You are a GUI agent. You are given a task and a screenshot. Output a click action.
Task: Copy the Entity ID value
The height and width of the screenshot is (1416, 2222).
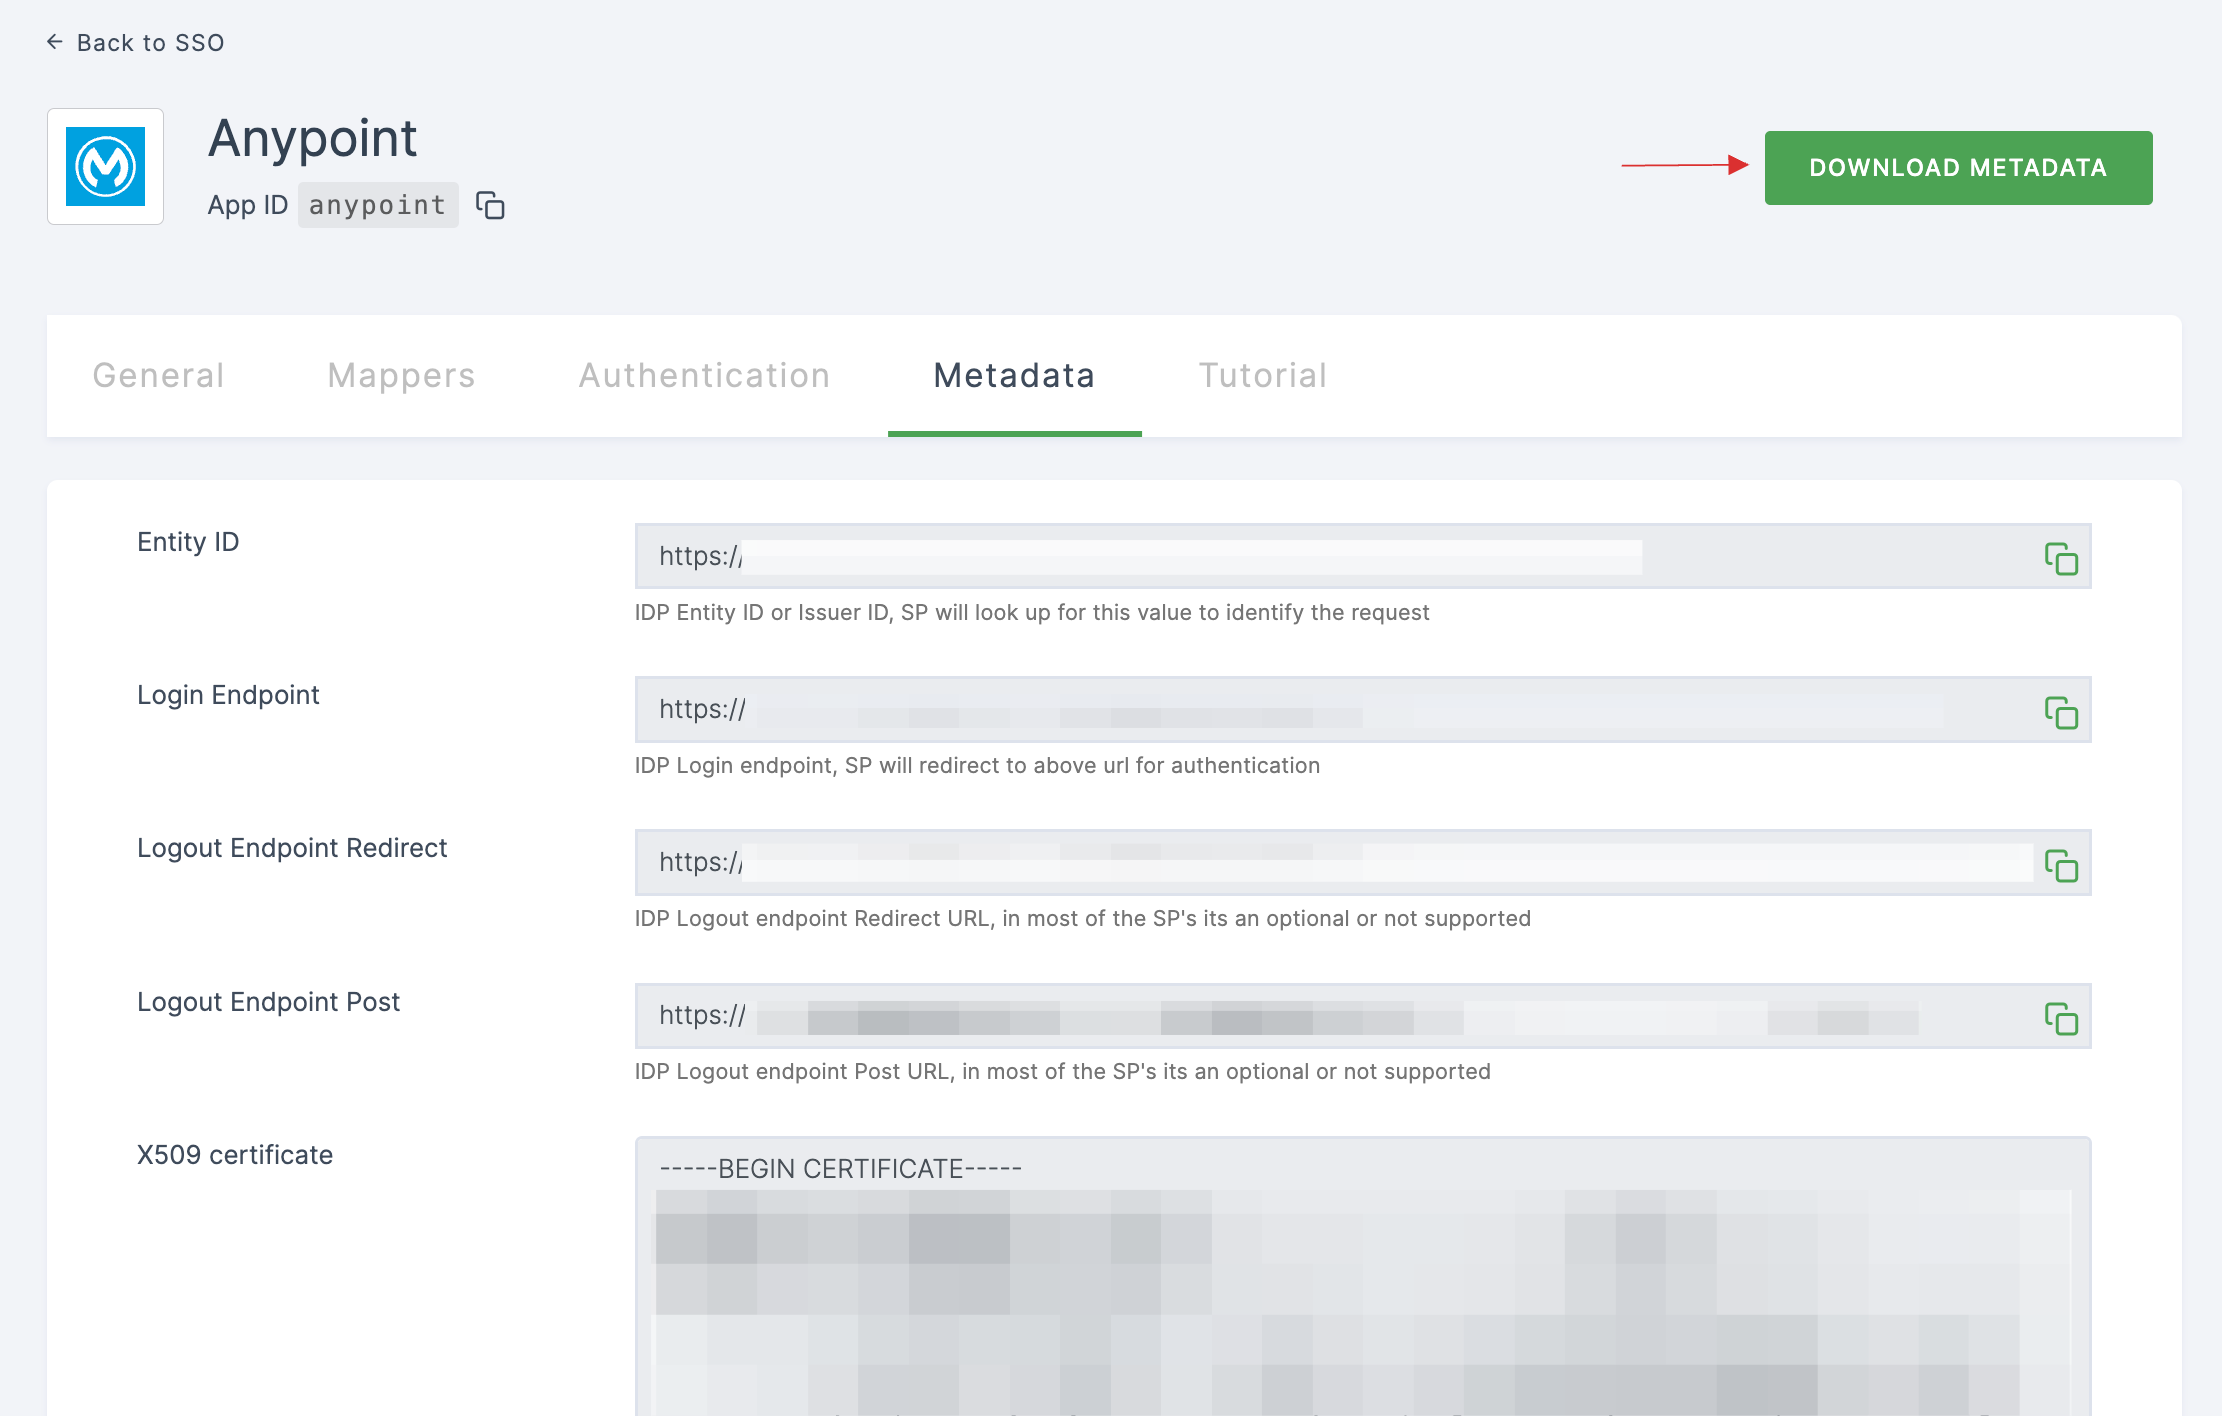(2061, 558)
